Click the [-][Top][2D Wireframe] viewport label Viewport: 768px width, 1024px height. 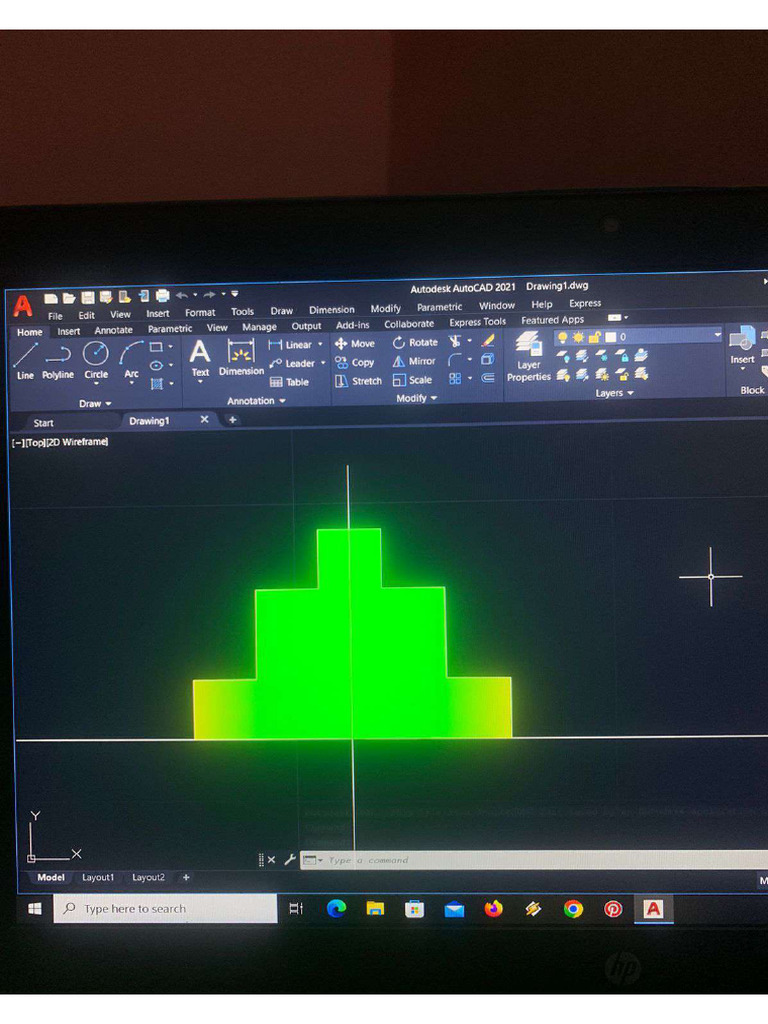tap(60, 442)
